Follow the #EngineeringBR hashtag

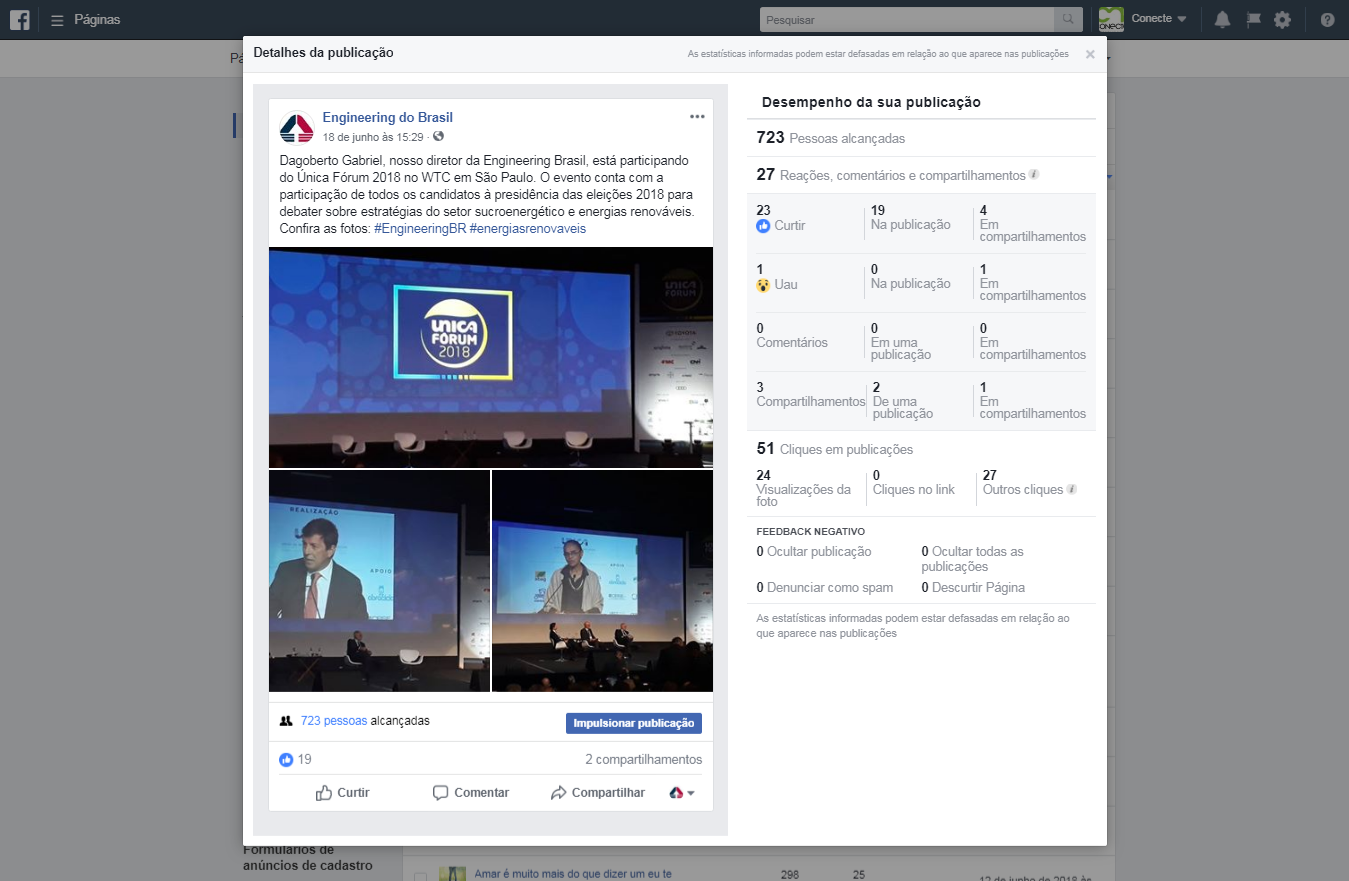tap(420, 228)
